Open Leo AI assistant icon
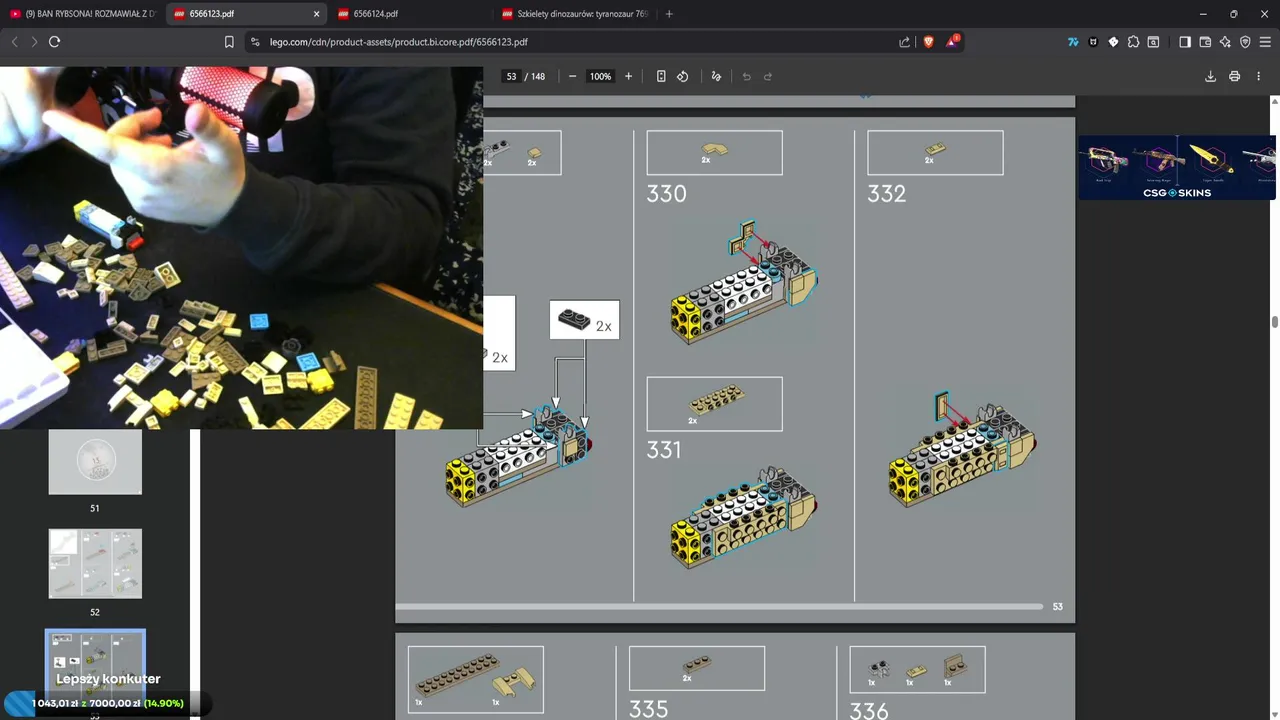This screenshot has width=1280, height=720. click(x=1225, y=42)
